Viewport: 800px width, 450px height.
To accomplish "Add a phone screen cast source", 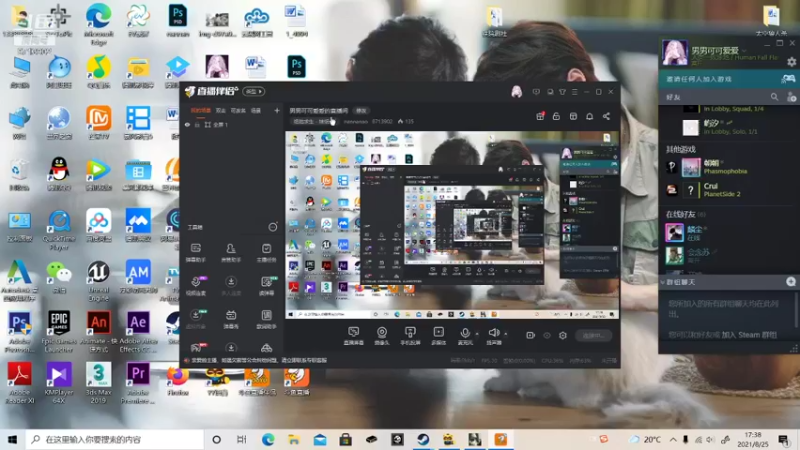I will click(410, 335).
